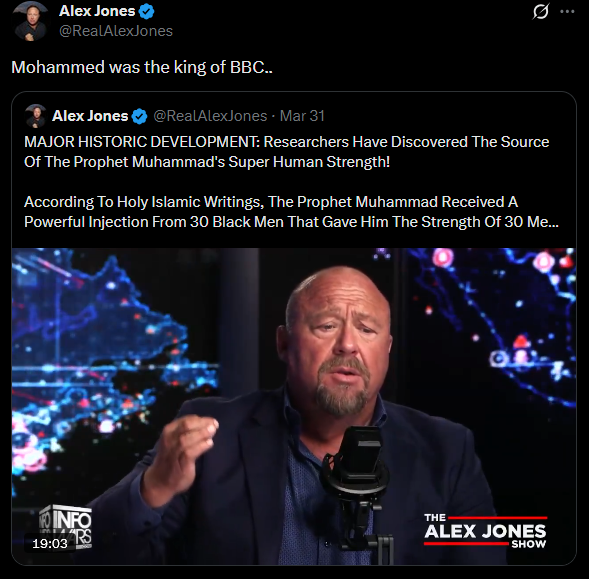Open the top @RealAlexJones handle
This screenshot has width=589, height=579.
[116, 31]
